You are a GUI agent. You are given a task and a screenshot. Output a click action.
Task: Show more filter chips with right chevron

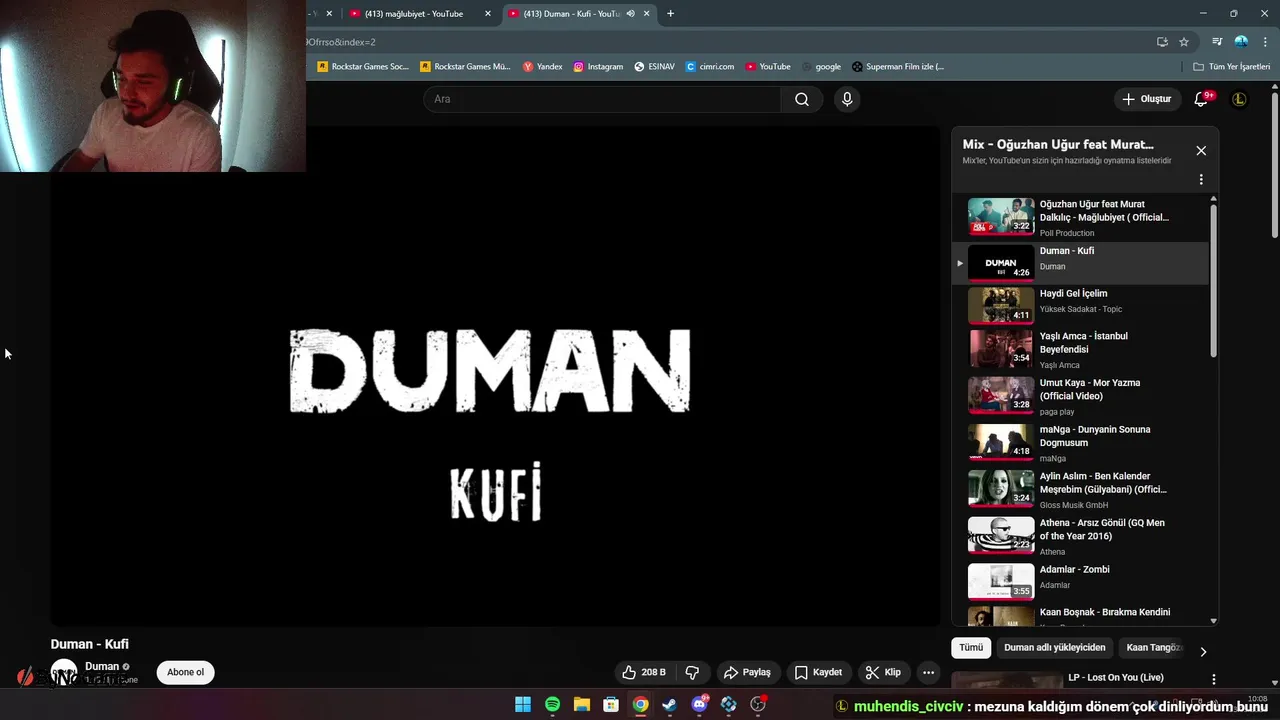point(1203,651)
